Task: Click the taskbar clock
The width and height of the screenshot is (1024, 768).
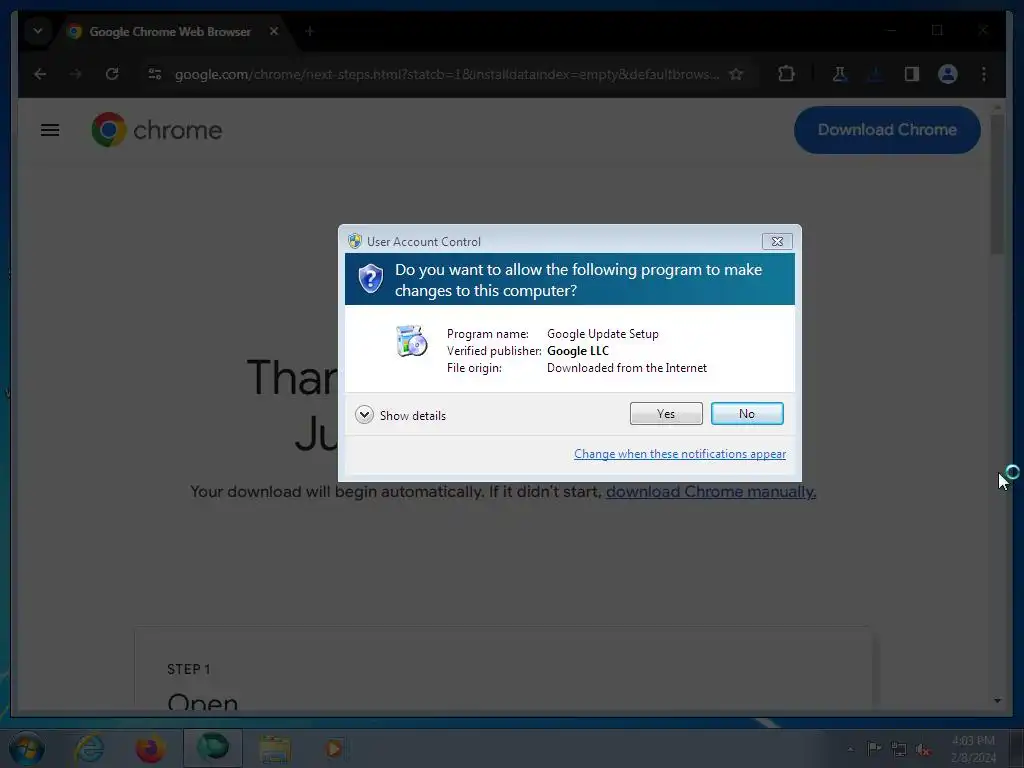Action: 973,749
